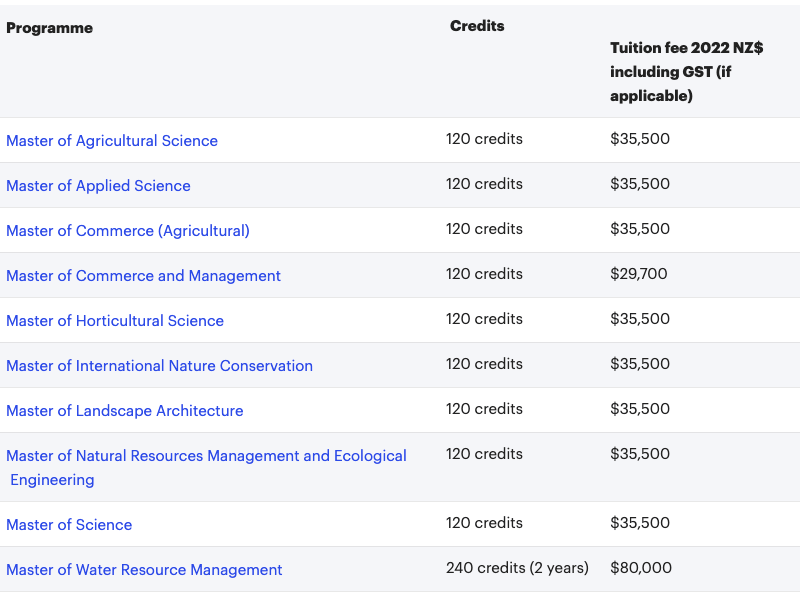808x598 pixels.
Task: Open the Master of Agricultural Science link
Action: pos(112,141)
